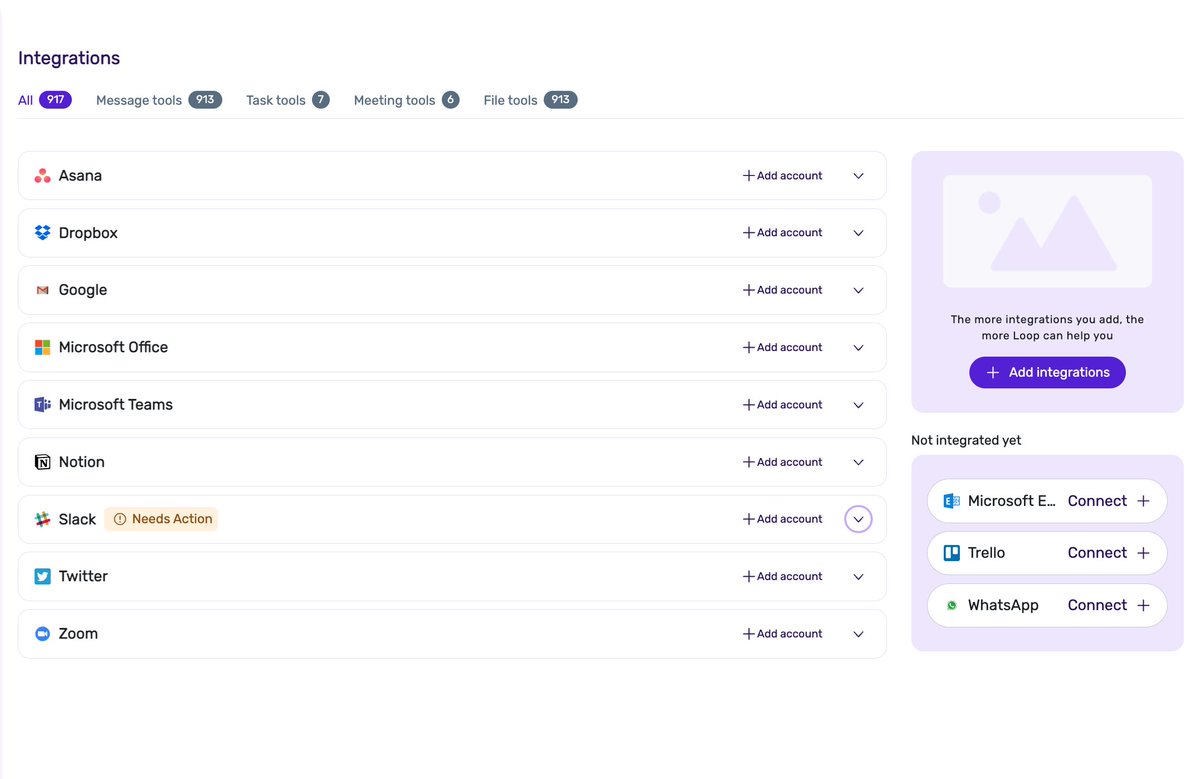
Task: Add account for Microsoft Teams
Action: click(x=782, y=405)
